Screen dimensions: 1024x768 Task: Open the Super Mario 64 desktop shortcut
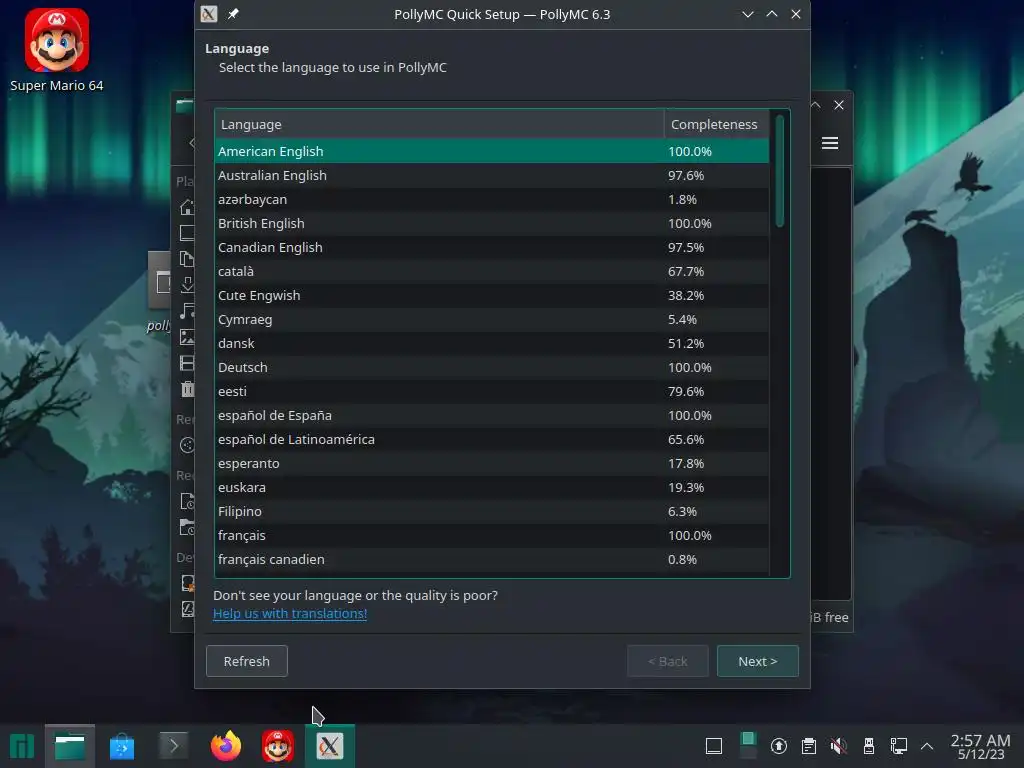pos(57,51)
